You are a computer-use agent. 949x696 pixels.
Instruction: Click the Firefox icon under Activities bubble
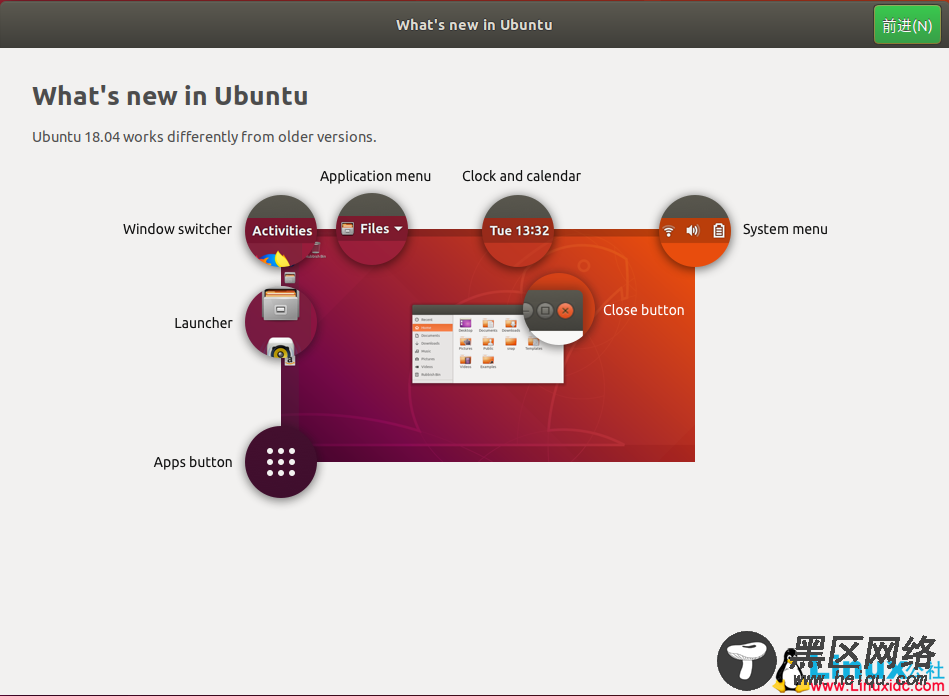click(x=274, y=260)
